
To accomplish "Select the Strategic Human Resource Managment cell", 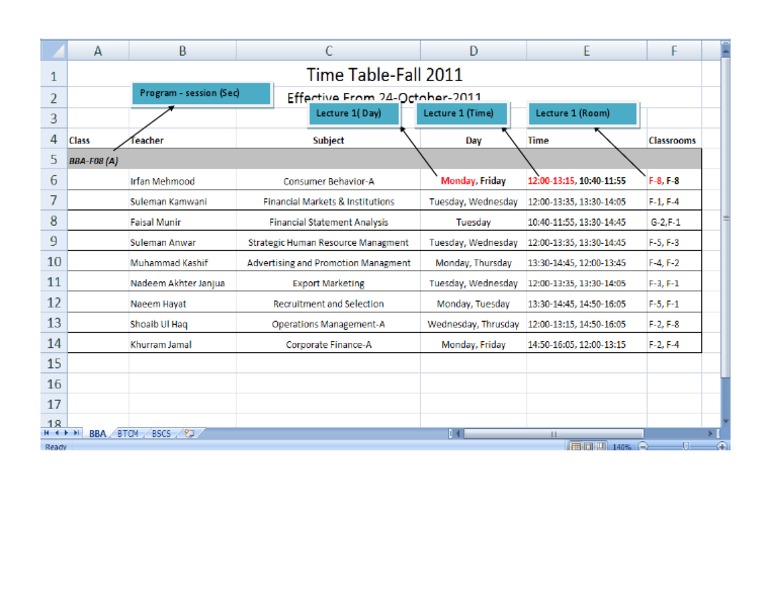I will click(328, 242).
